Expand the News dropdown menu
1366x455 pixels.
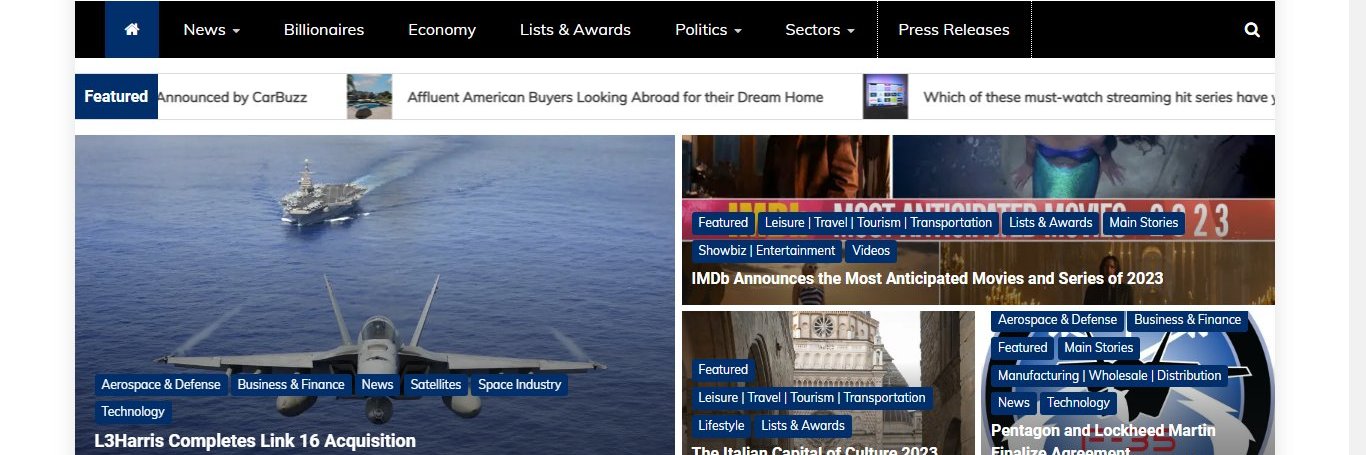(212, 30)
